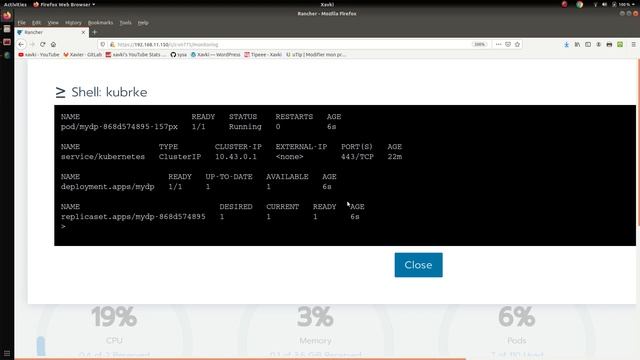Save page to Pocket icon
The image size is (640, 360).
508,44
